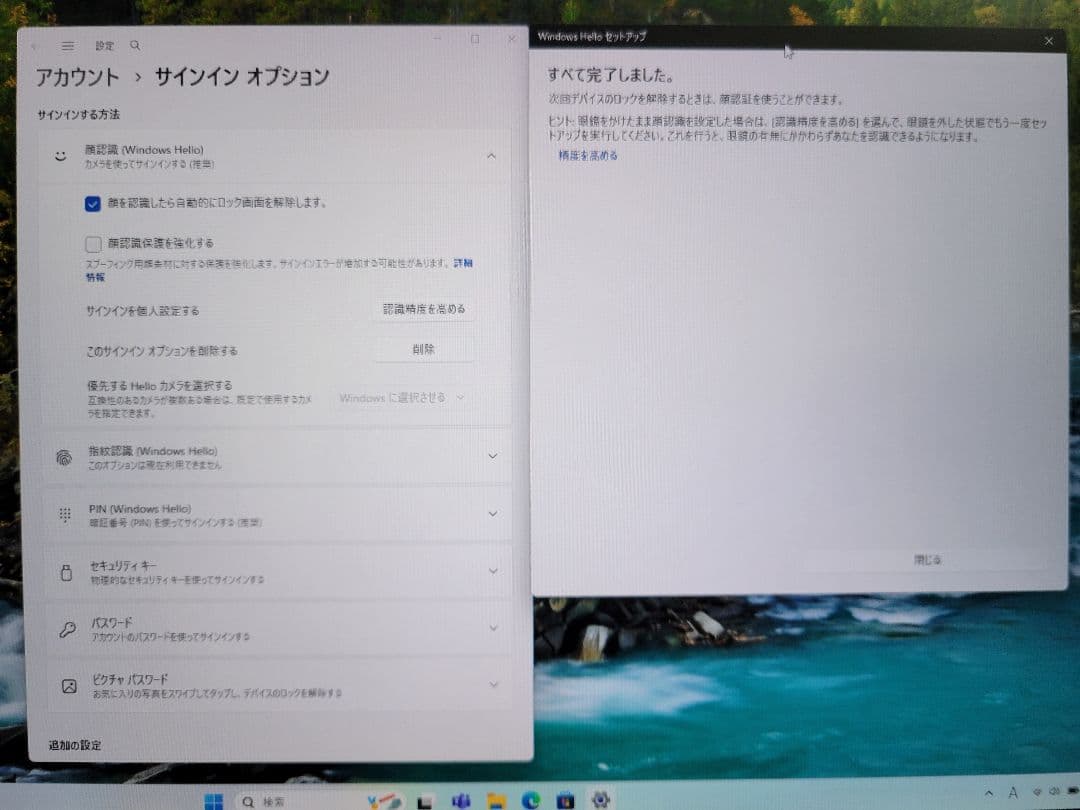Open 追加の設定 at the bottom
The width and height of the screenshot is (1080, 810).
point(75,745)
